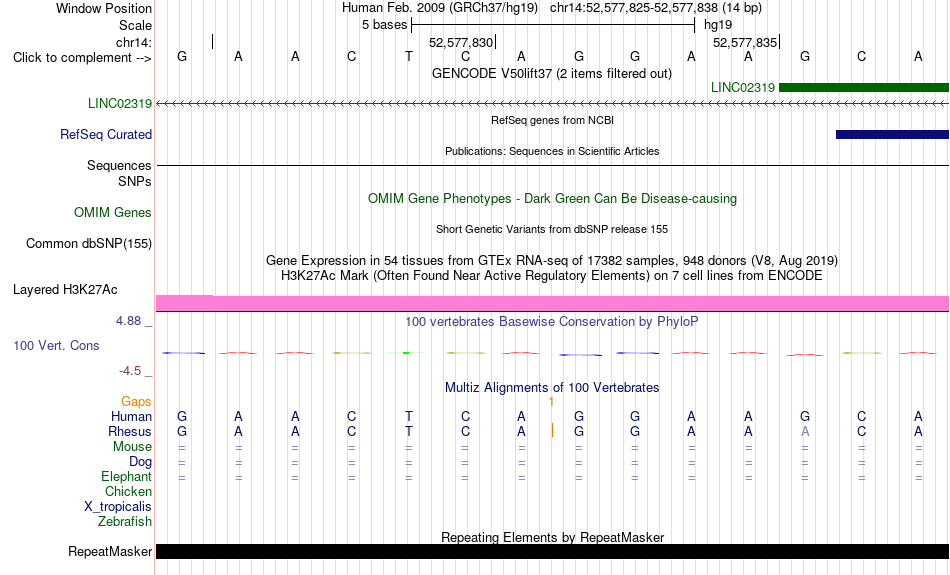The width and height of the screenshot is (950, 575).
Task: Click the 'Common dbSNP(155)' track label
Action: coord(88,244)
